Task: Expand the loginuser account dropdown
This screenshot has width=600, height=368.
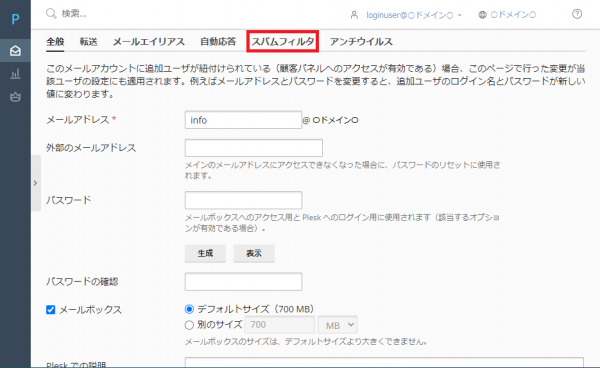Action: pos(460,15)
